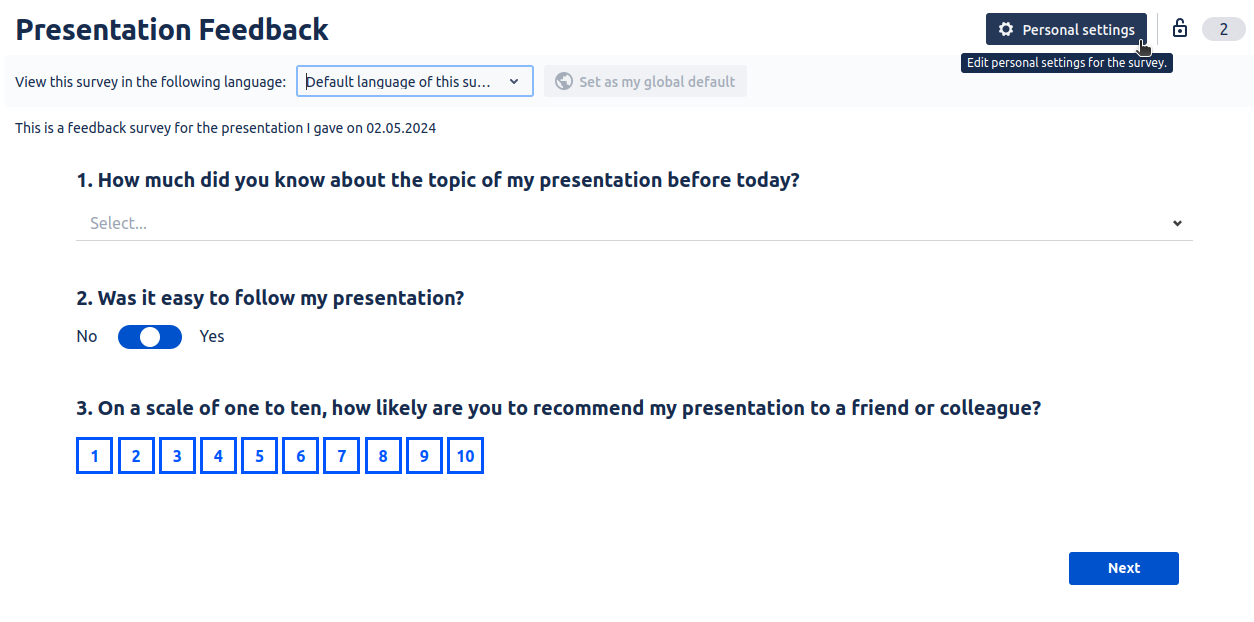Select rating 2 on recommendation scale
This screenshot has height=622, width=1254.
[x=136, y=457]
